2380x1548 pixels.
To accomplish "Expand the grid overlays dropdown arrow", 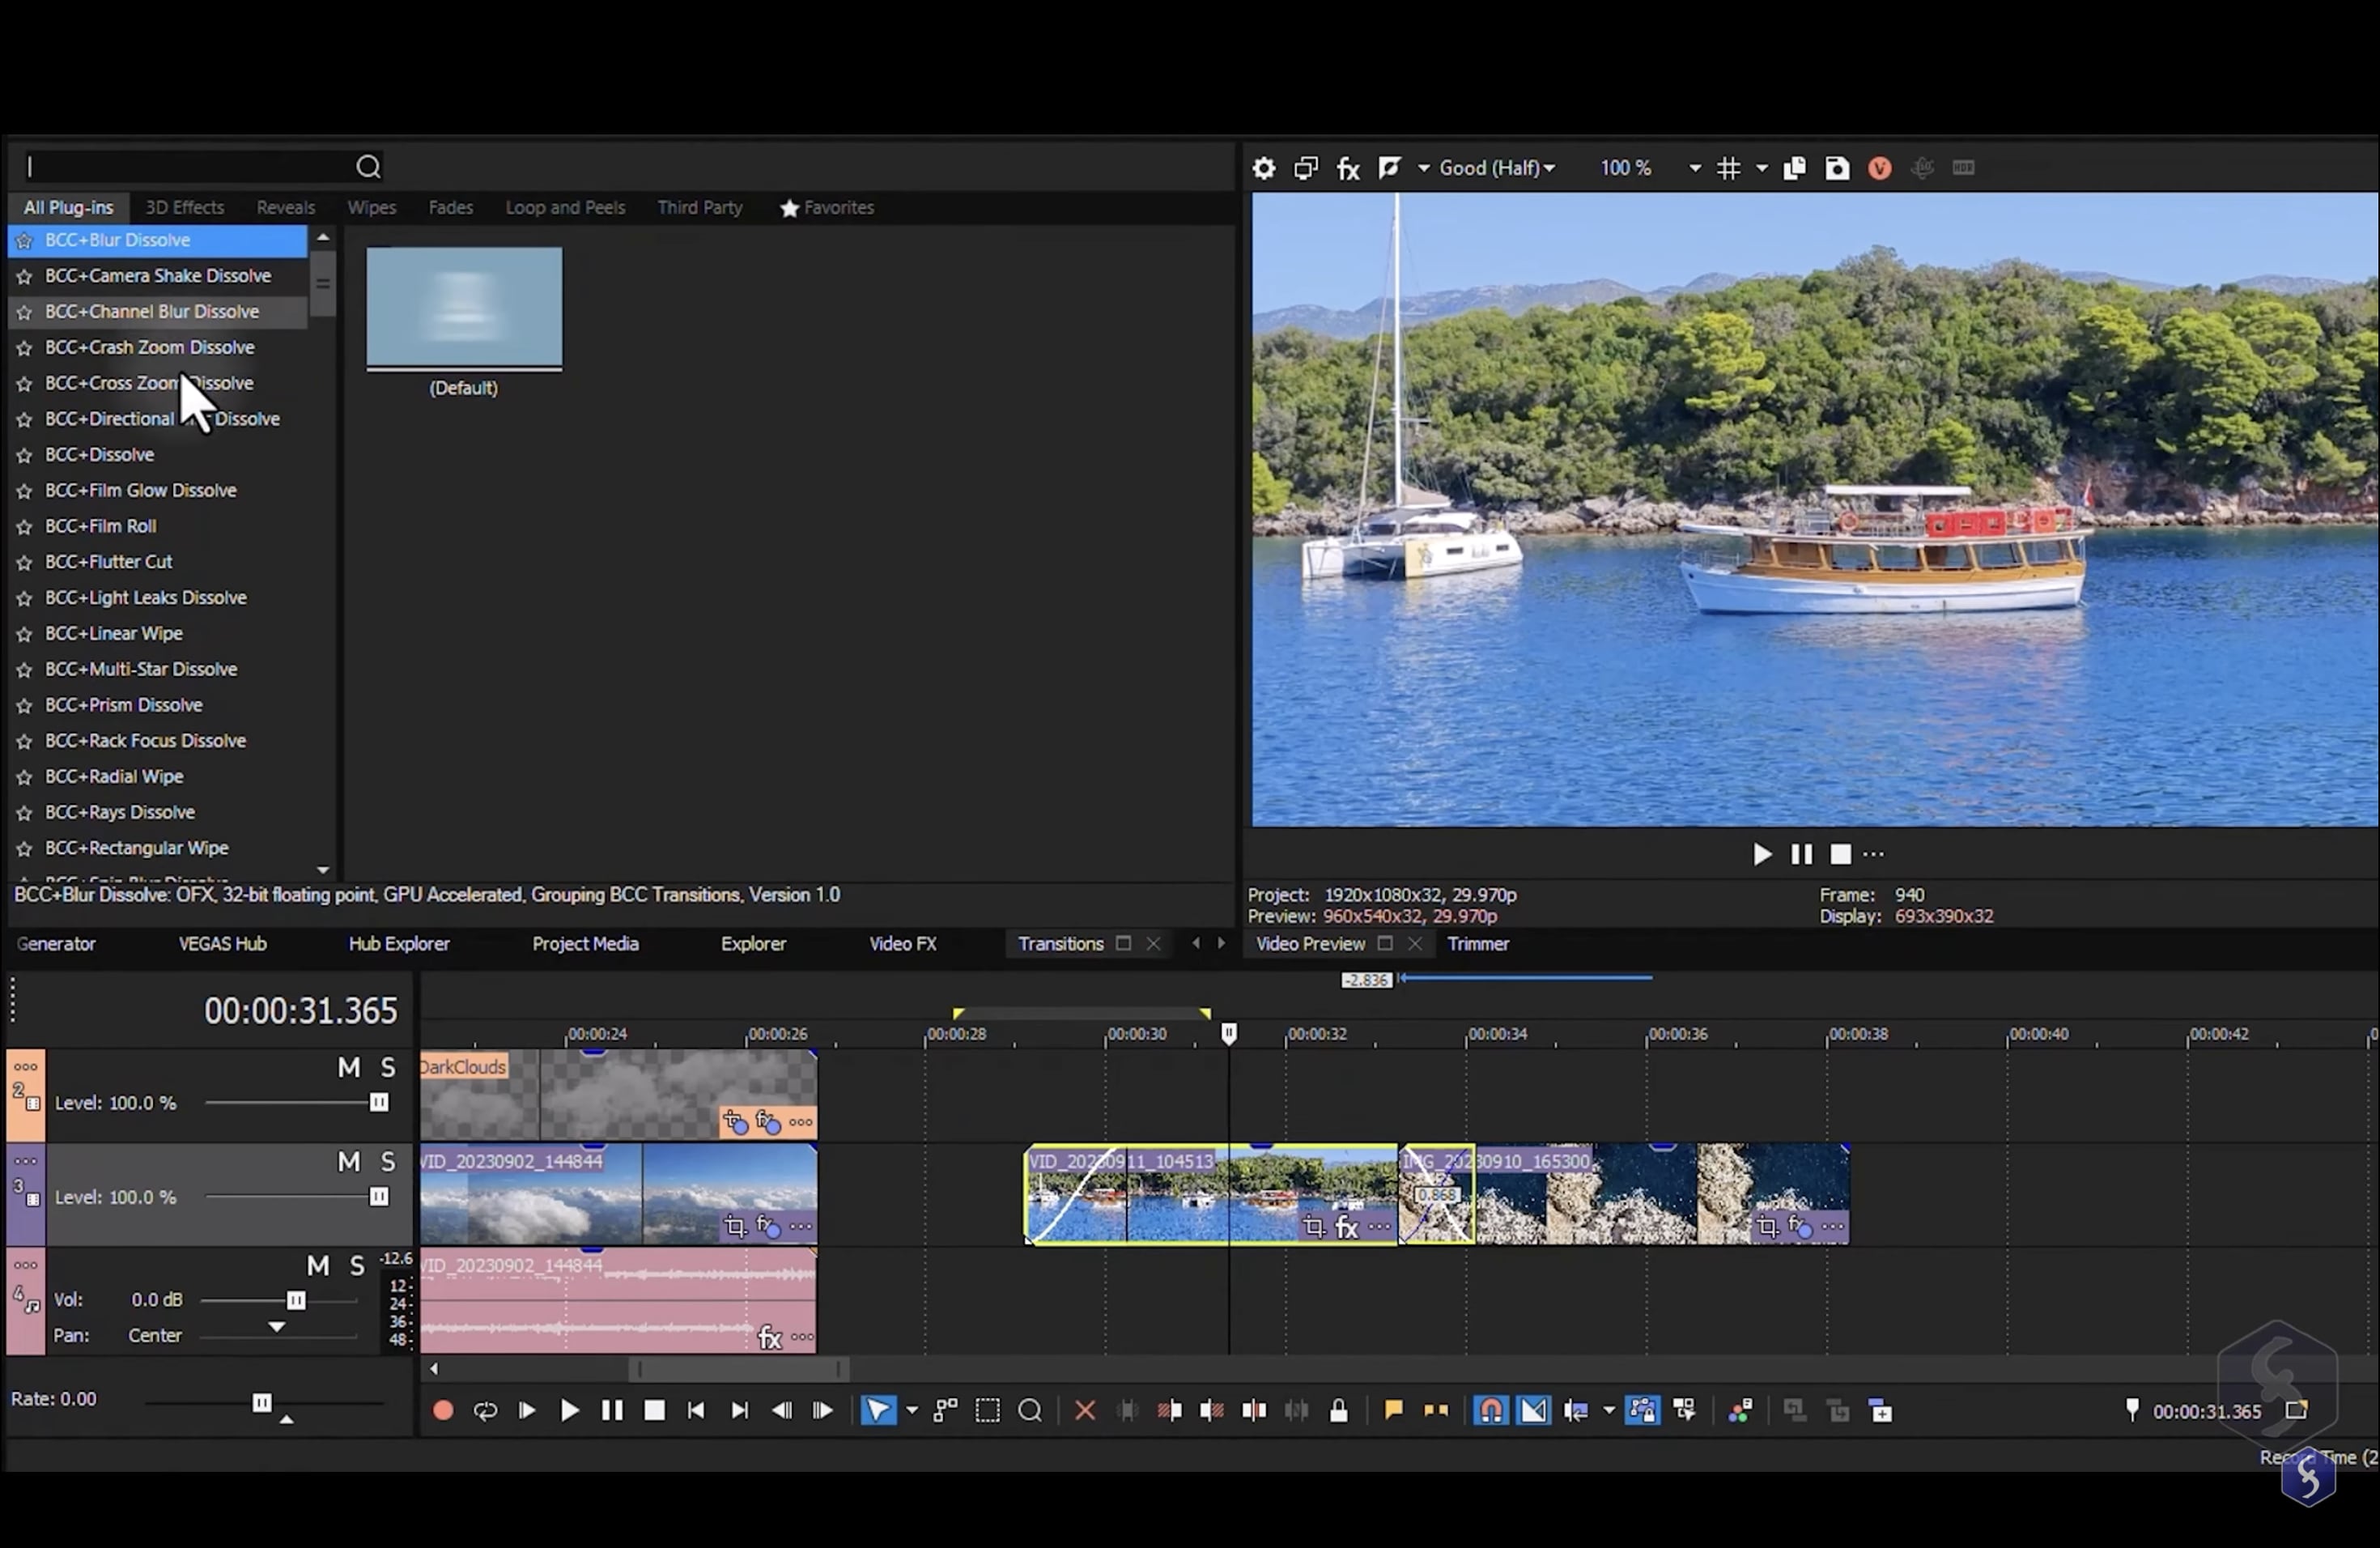I will 1762,168.
